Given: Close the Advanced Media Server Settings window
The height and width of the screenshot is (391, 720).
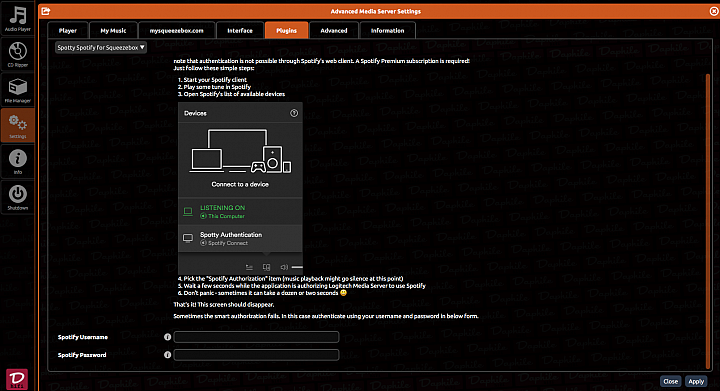Looking at the screenshot, I should pos(714,11).
